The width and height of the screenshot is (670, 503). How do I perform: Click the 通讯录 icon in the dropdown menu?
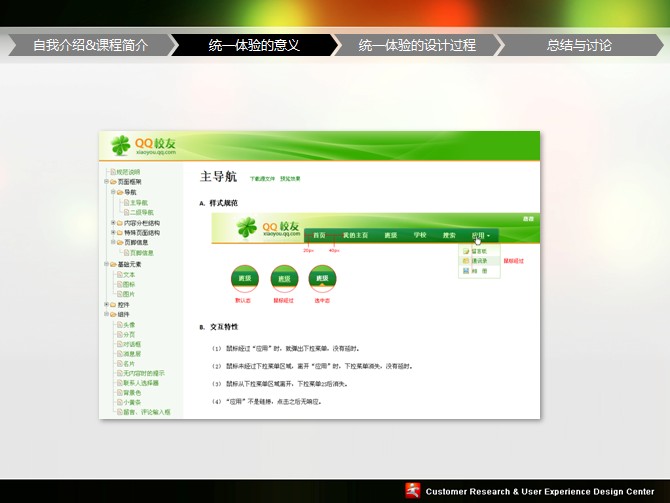pos(466,261)
